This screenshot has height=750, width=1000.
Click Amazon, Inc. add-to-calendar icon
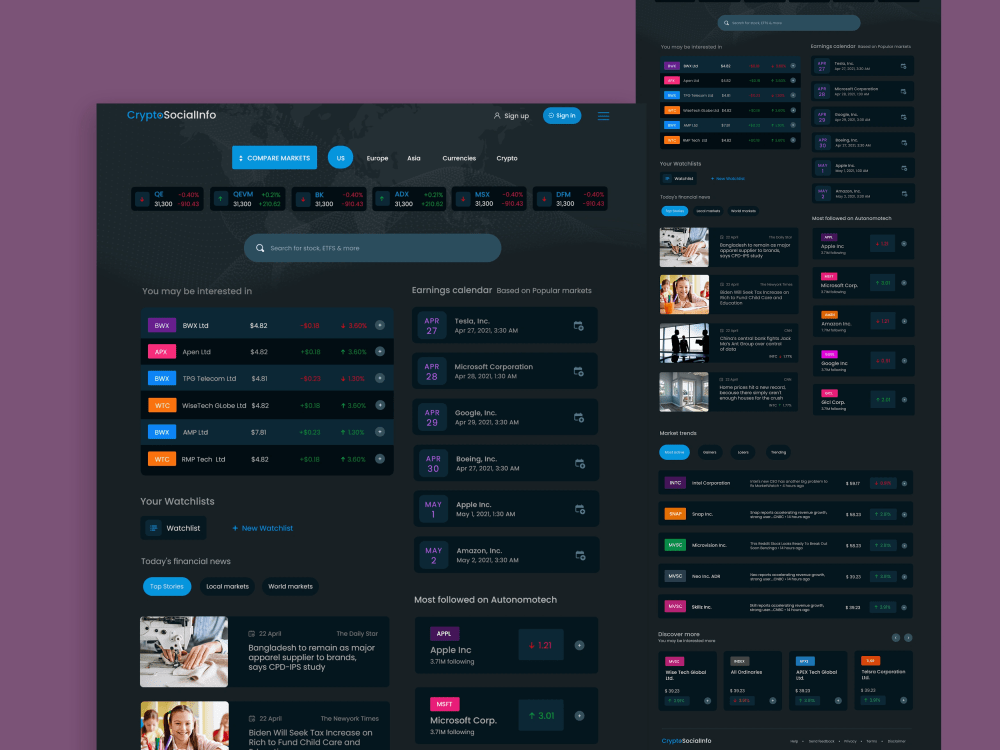tap(580, 555)
